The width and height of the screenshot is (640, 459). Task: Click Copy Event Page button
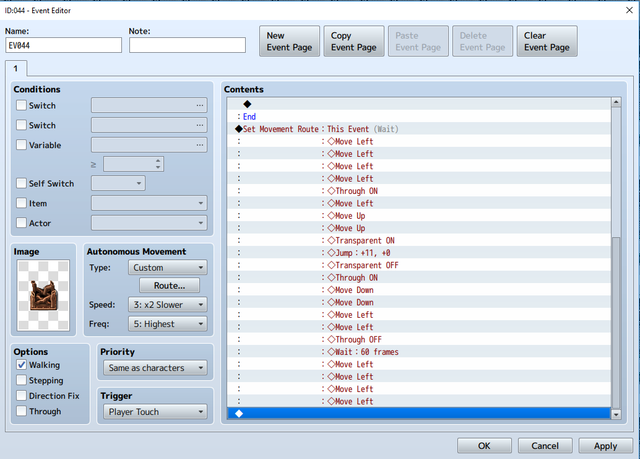354,41
